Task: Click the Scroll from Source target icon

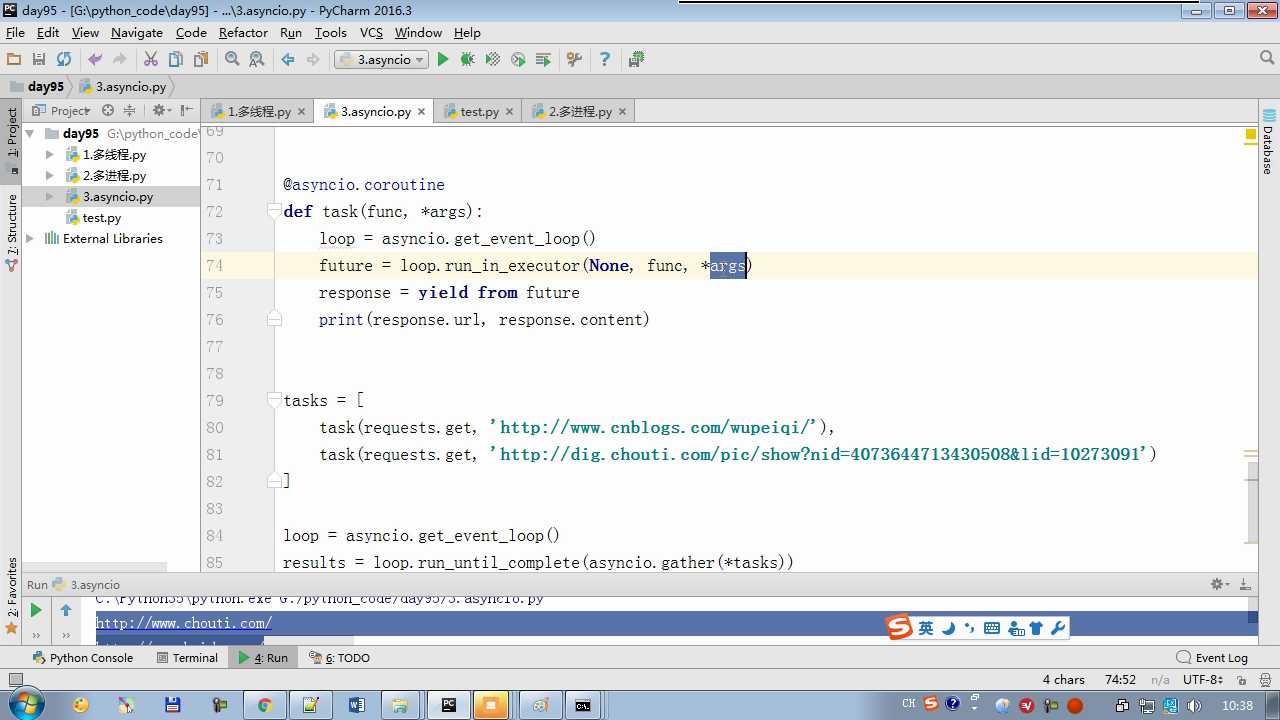Action: 108,111
